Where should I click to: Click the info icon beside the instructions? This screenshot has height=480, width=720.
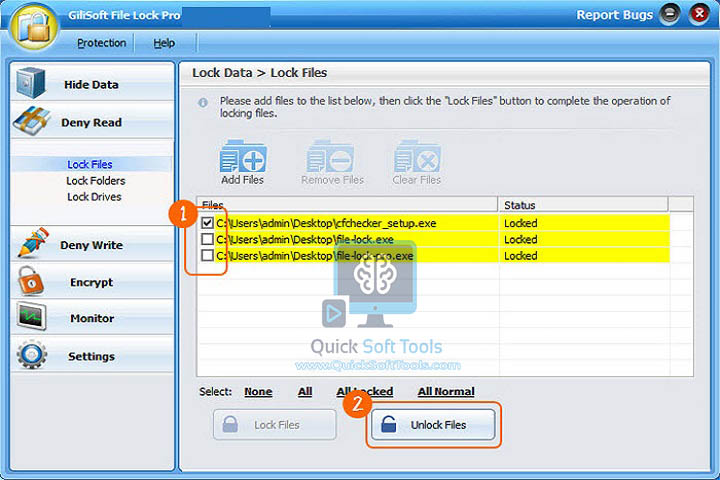[x=203, y=102]
